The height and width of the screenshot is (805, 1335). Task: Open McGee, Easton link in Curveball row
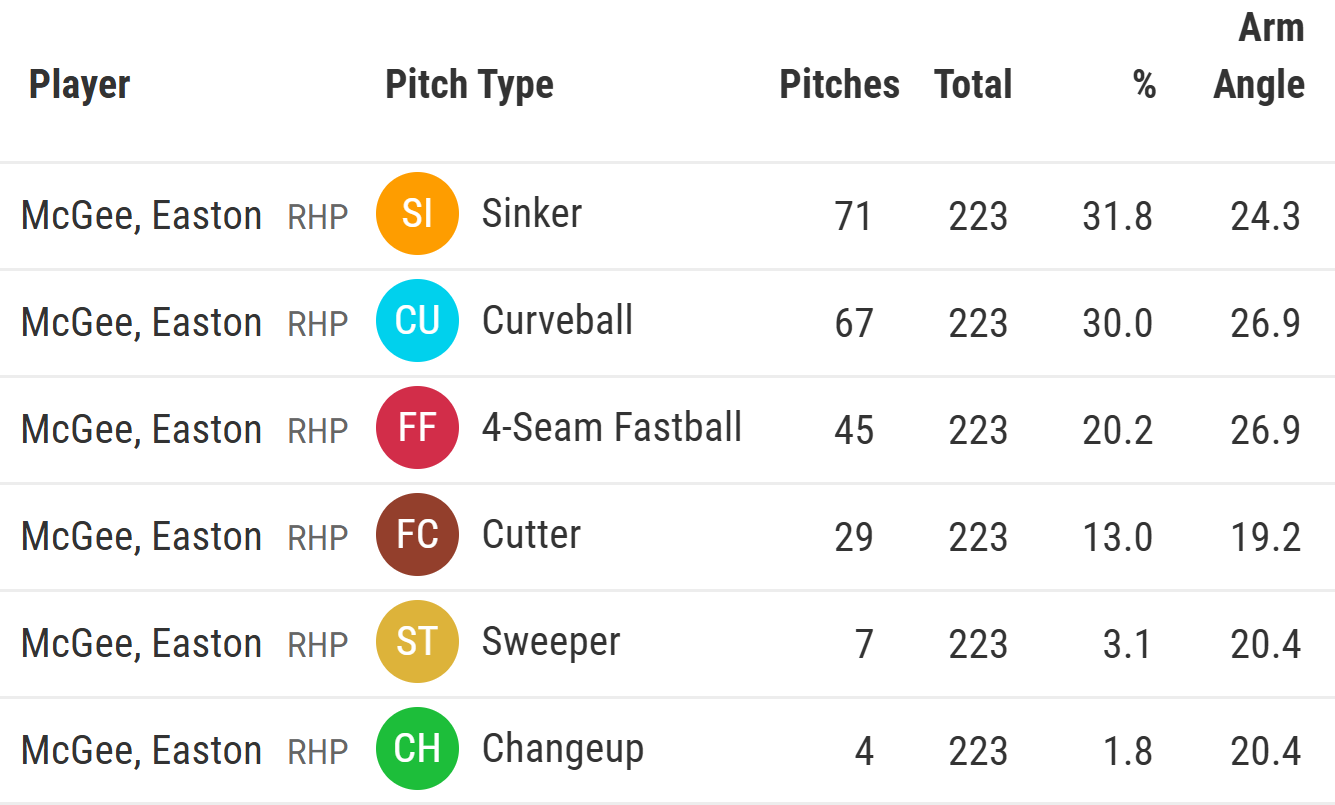point(141,323)
